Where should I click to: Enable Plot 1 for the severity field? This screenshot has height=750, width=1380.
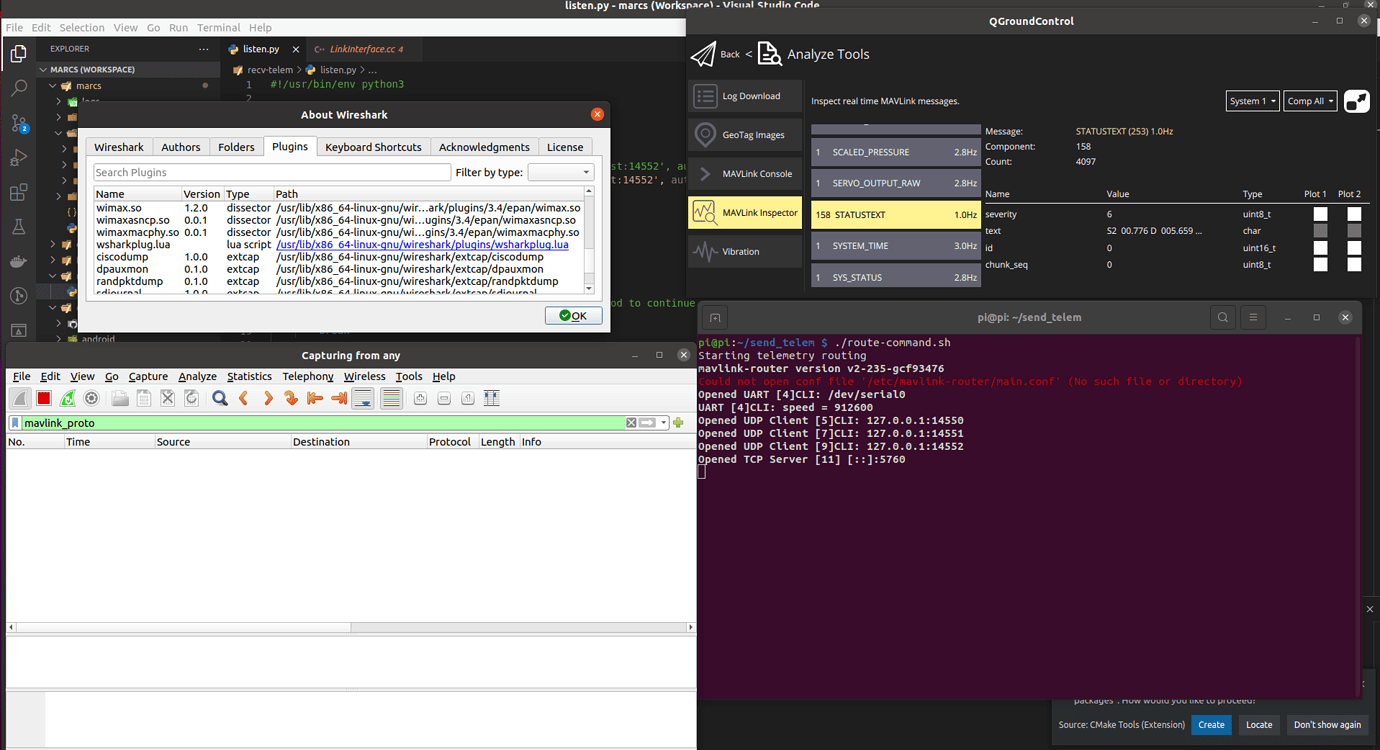[1321, 213]
